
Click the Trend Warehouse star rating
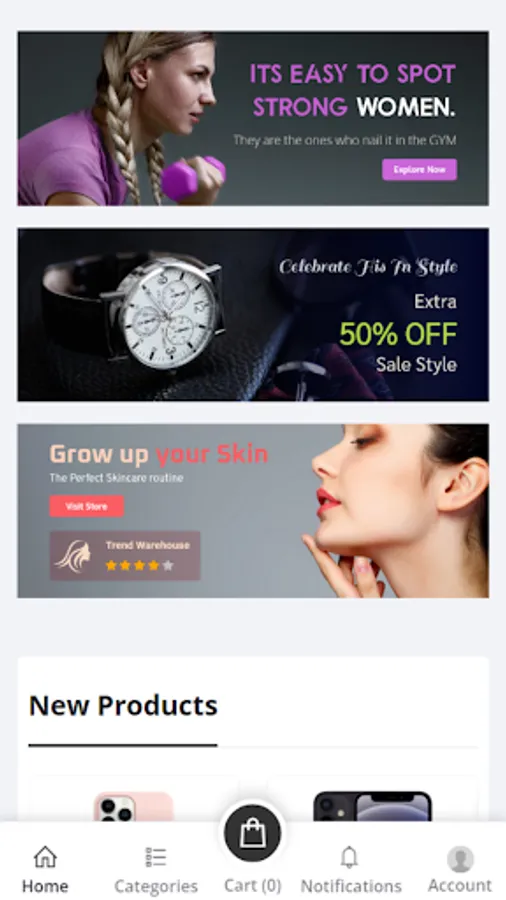pos(139,565)
